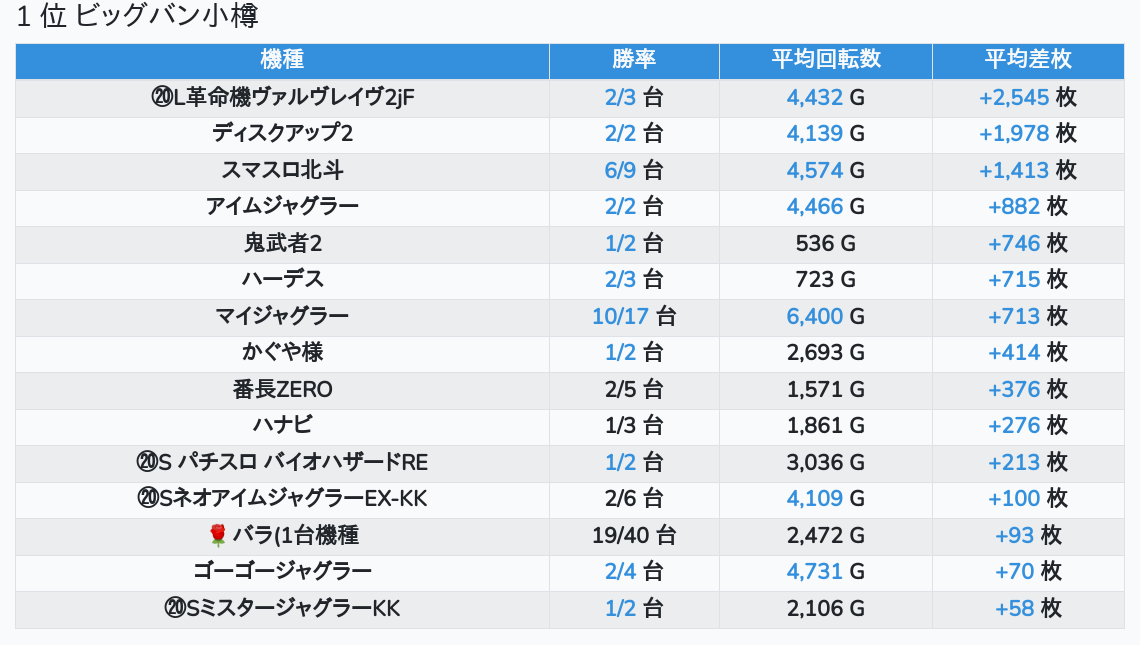Sort by the 勝率 column header
Viewport: 1140px width, 645px height.
[634, 59]
